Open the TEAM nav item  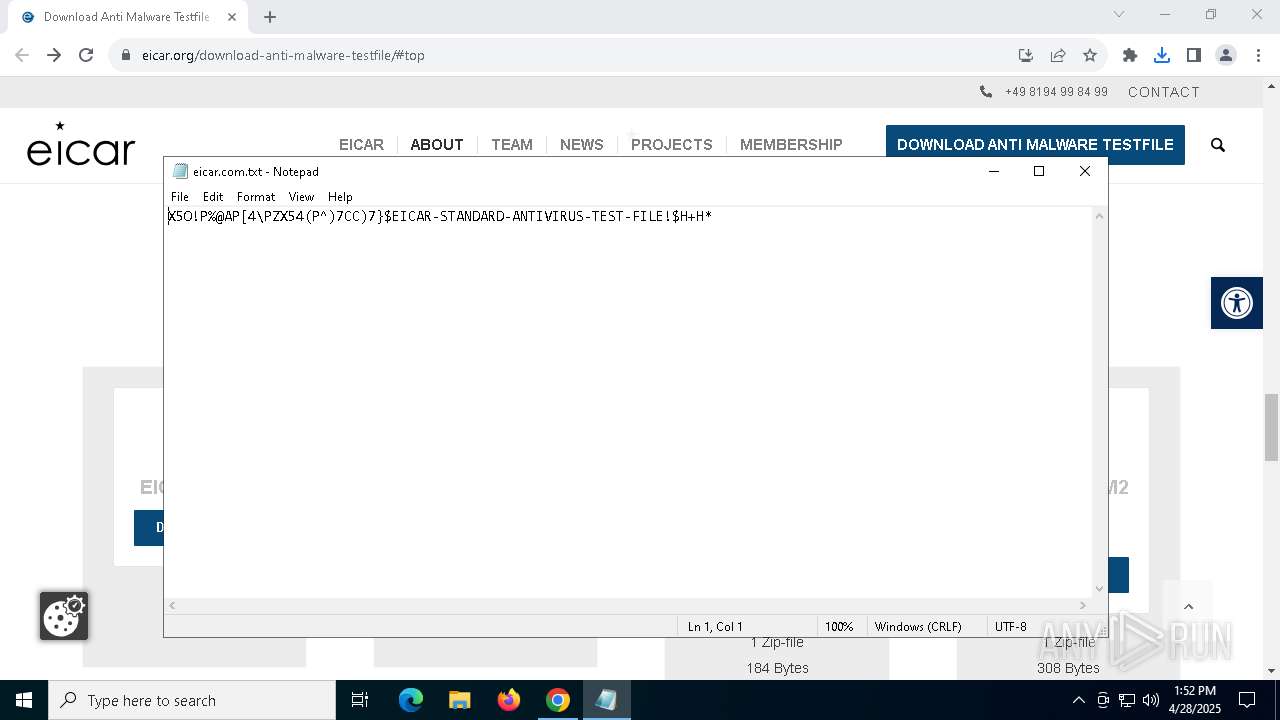pos(512,145)
